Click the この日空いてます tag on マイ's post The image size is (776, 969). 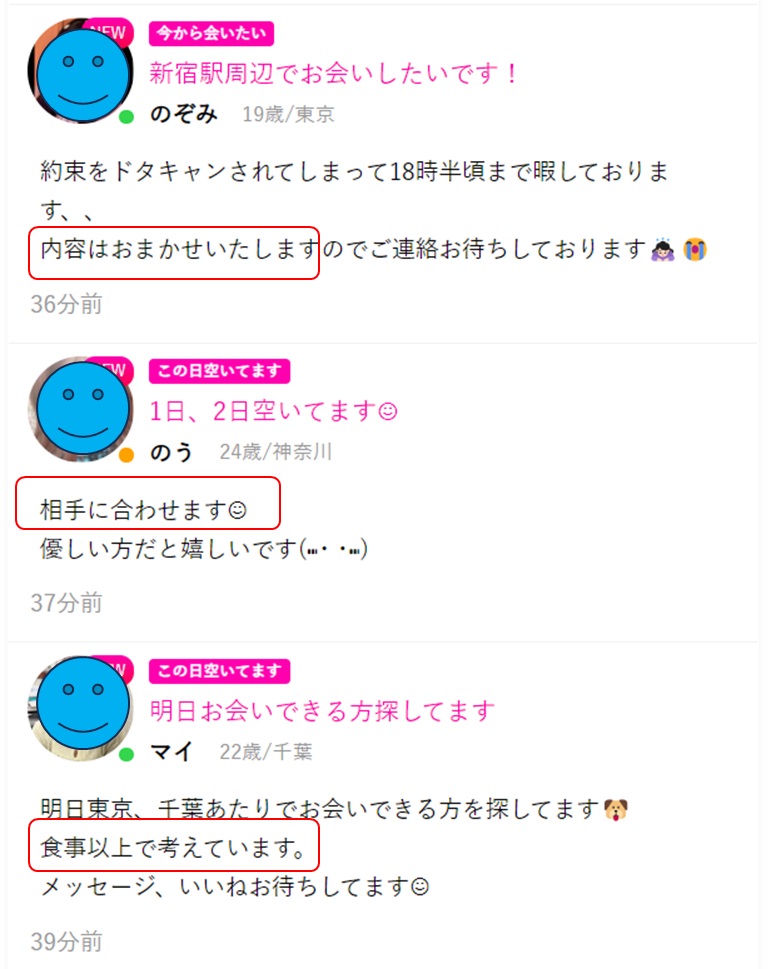[219, 671]
